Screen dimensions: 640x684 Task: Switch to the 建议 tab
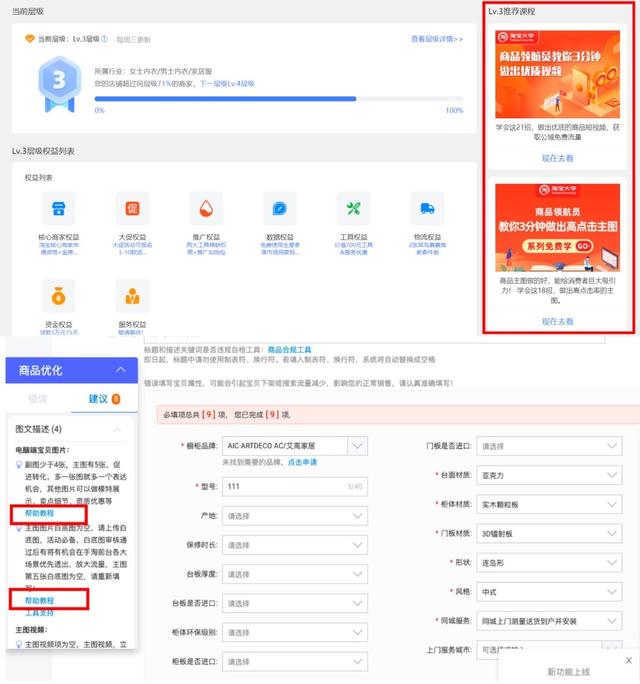pos(102,399)
